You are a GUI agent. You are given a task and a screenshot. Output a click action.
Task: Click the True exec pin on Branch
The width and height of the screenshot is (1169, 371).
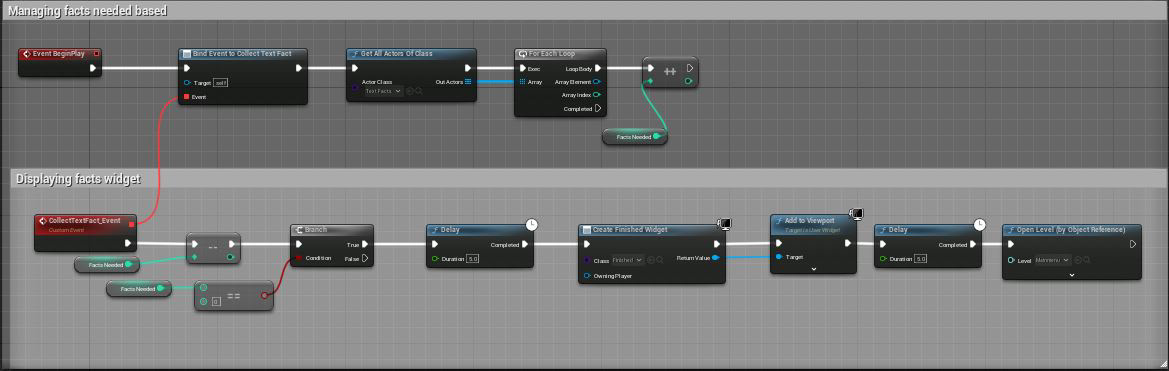(365, 244)
